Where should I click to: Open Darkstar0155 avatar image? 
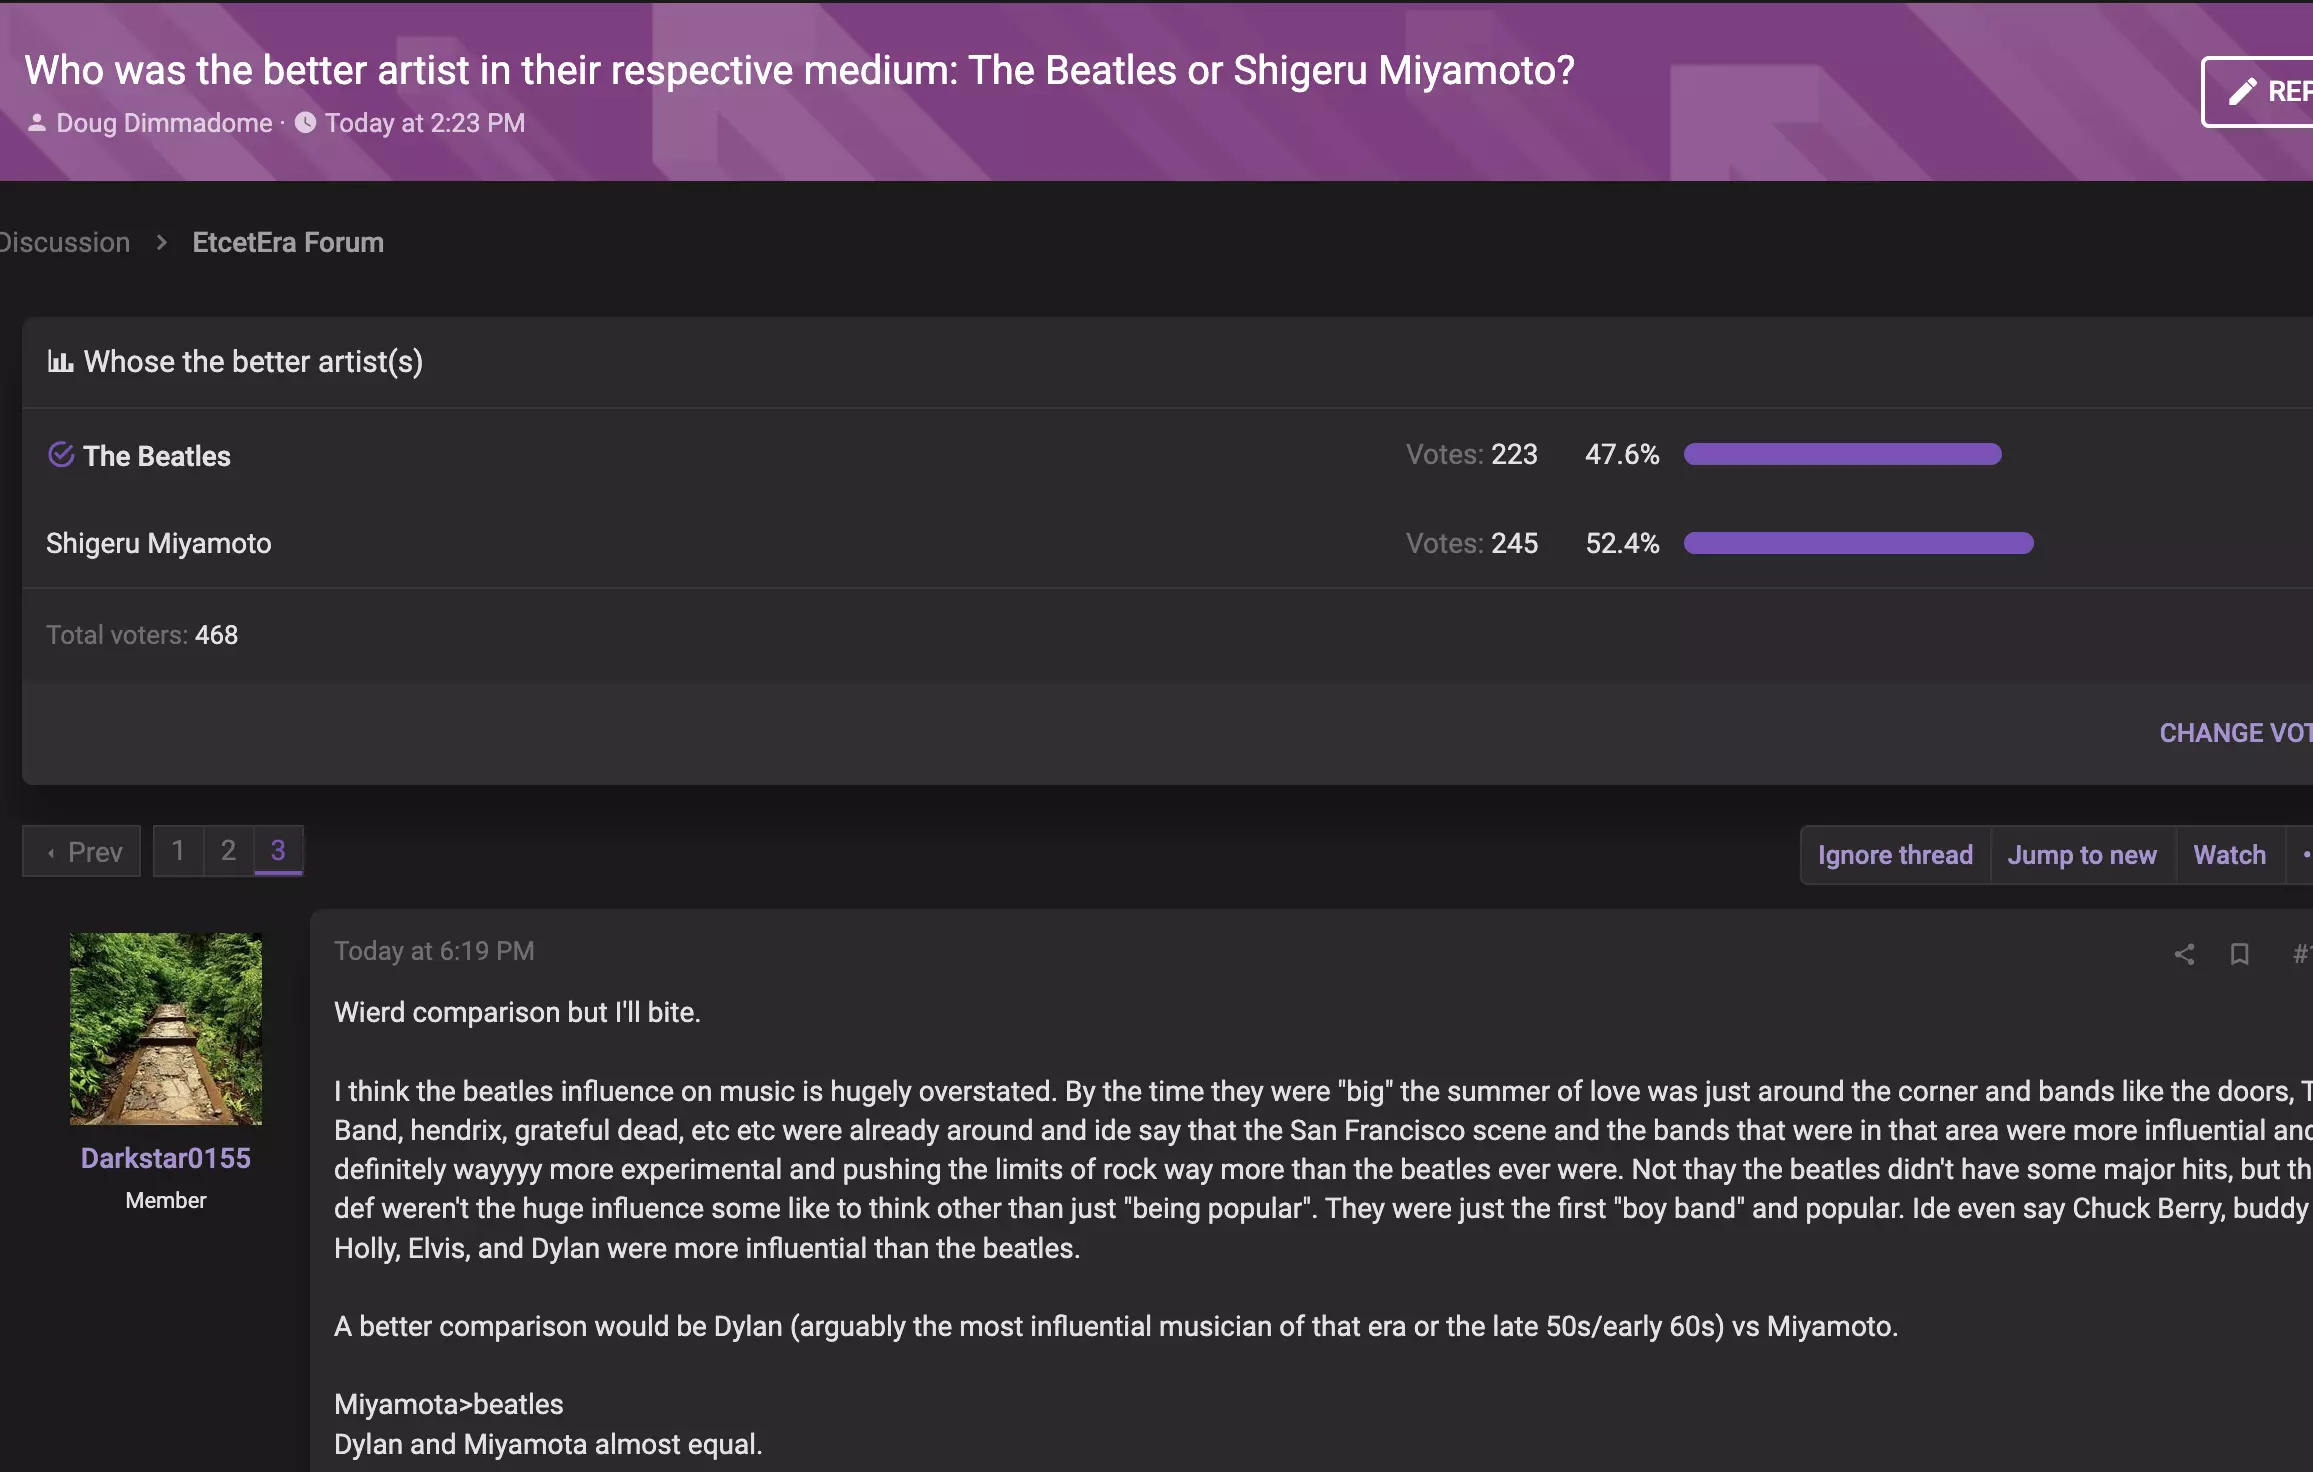pos(166,1028)
